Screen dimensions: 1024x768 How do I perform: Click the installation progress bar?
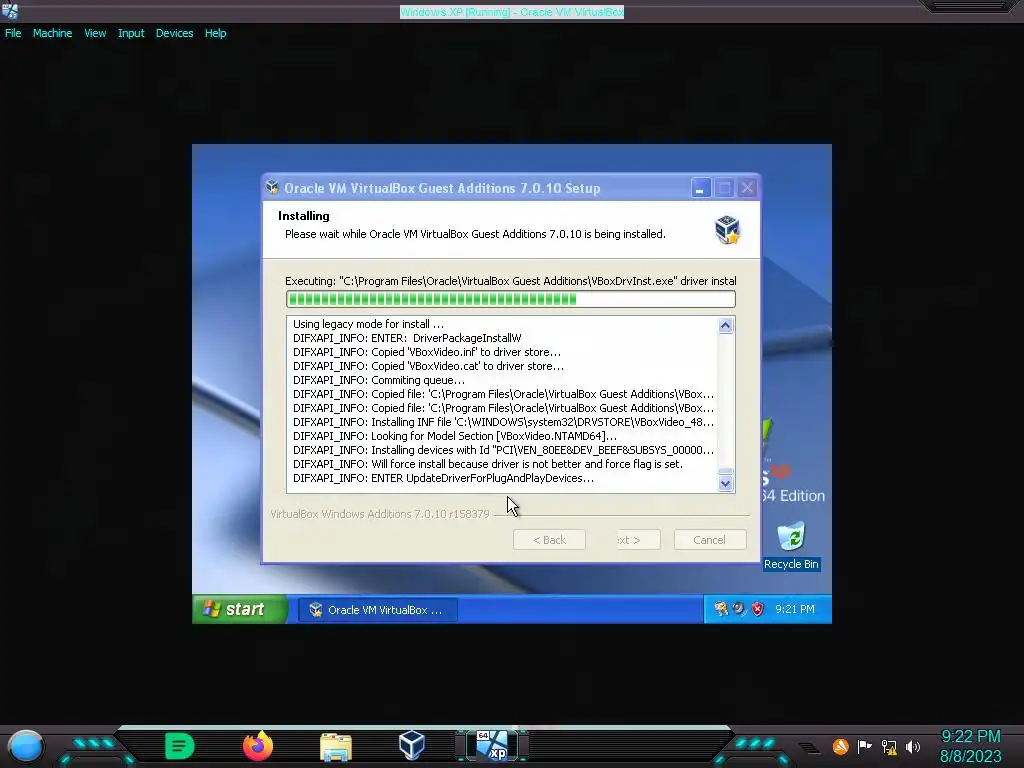511,299
